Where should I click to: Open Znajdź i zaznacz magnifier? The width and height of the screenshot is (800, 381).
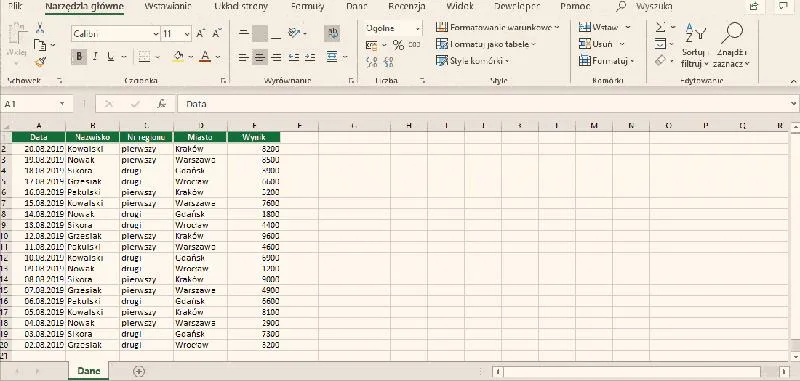pos(732,45)
